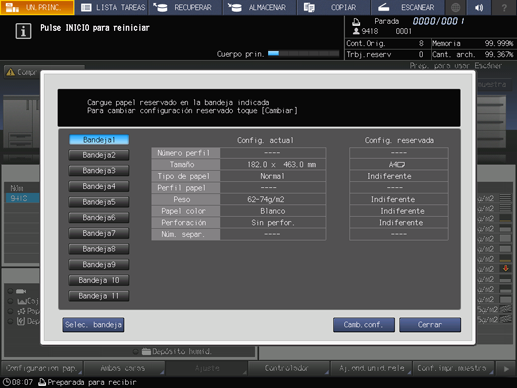Open the ALMACENAR tab
The image size is (517, 388).
260,7
